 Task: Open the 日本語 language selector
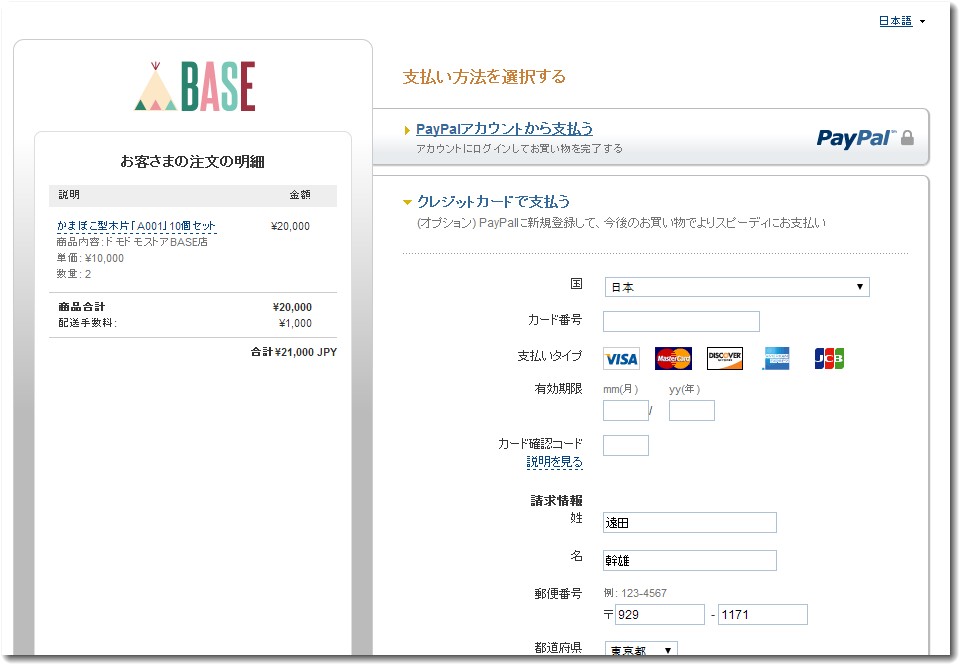[896, 20]
